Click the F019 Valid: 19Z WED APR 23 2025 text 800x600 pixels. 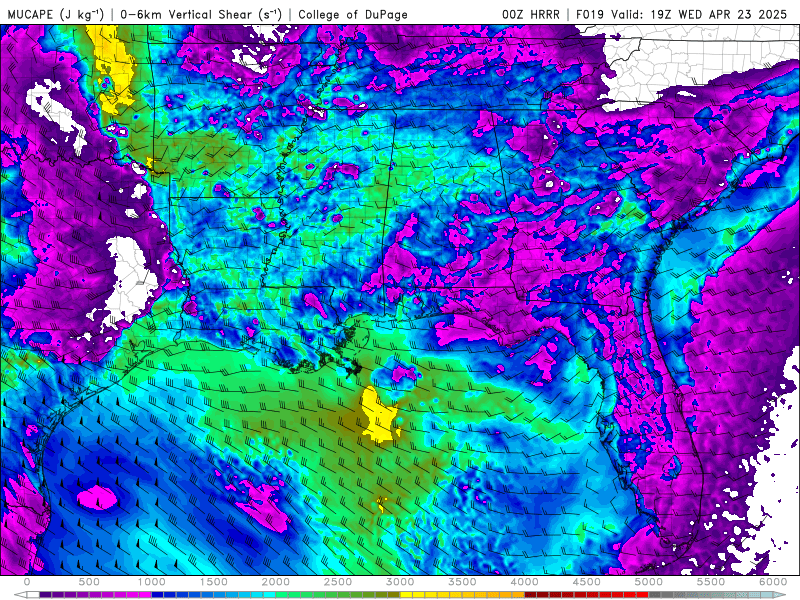tap(682, 15)
